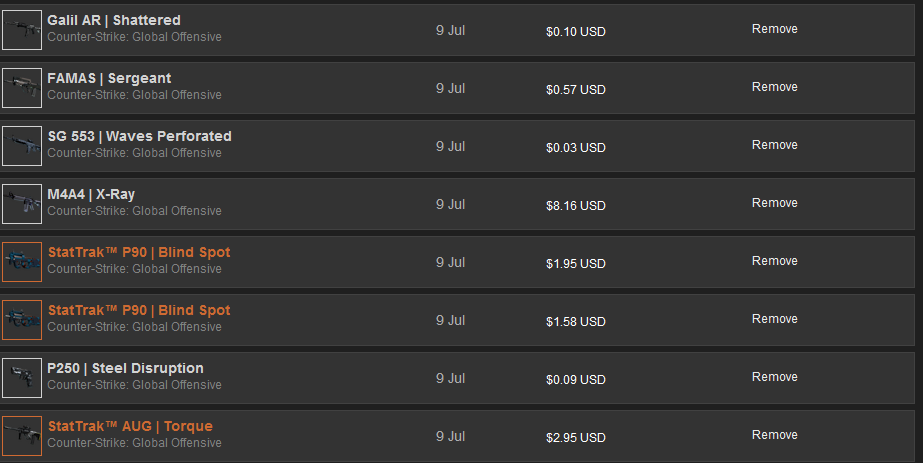Remove the StatTrak AUG Torque listing
The height and width of the screenshot is (463, 923).
[774, 435]
